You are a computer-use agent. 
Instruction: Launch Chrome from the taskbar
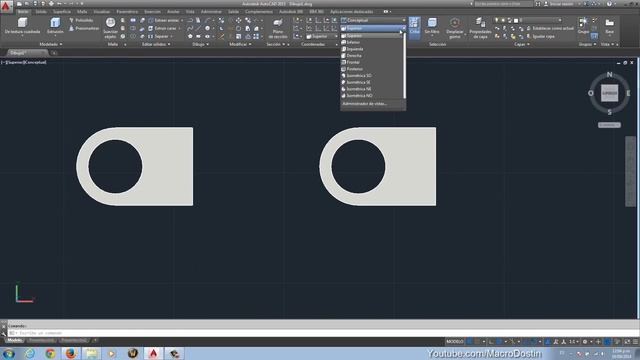pos(50,353)
